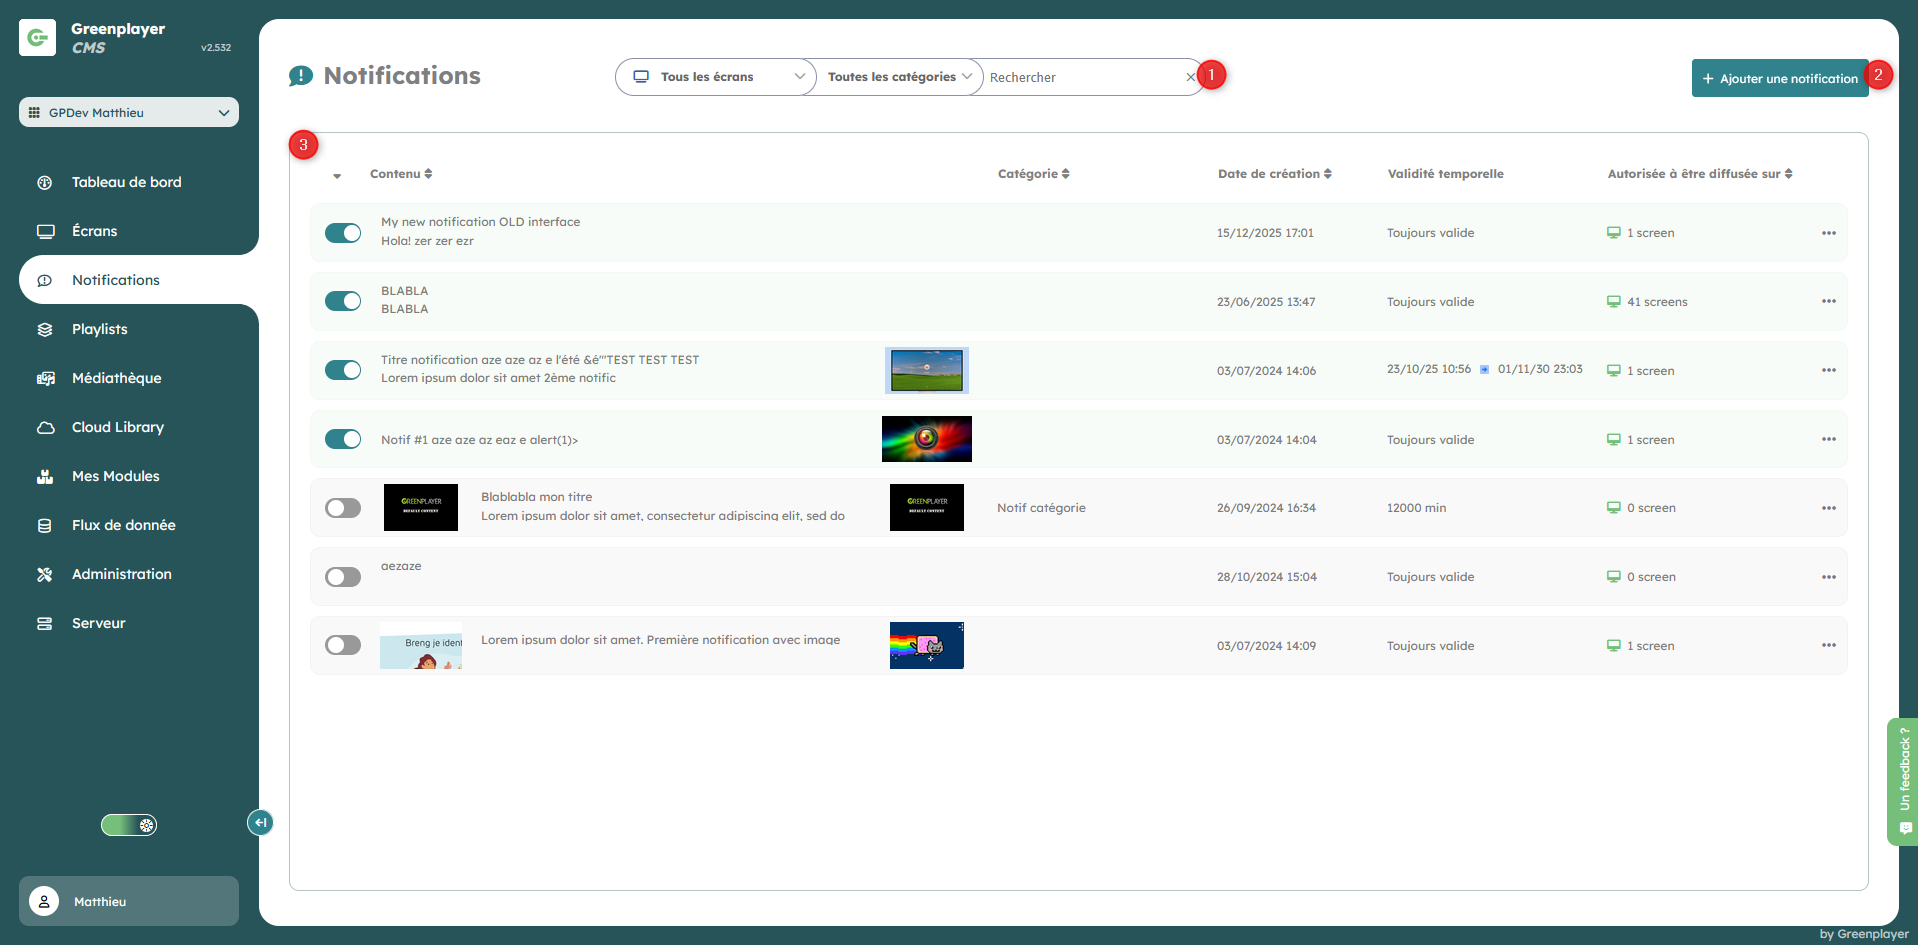Enable the Blablabla mon titre notification toggle

[x=343, y=508]
